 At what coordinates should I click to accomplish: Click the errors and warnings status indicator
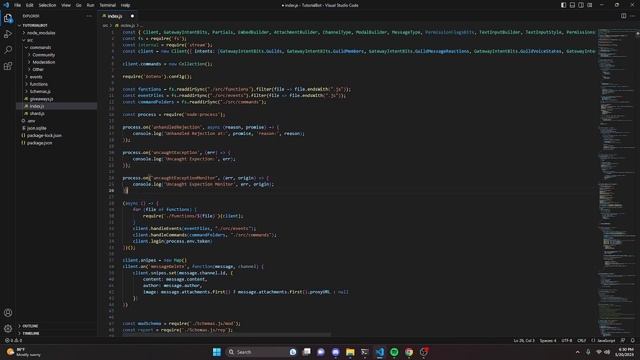13,340
